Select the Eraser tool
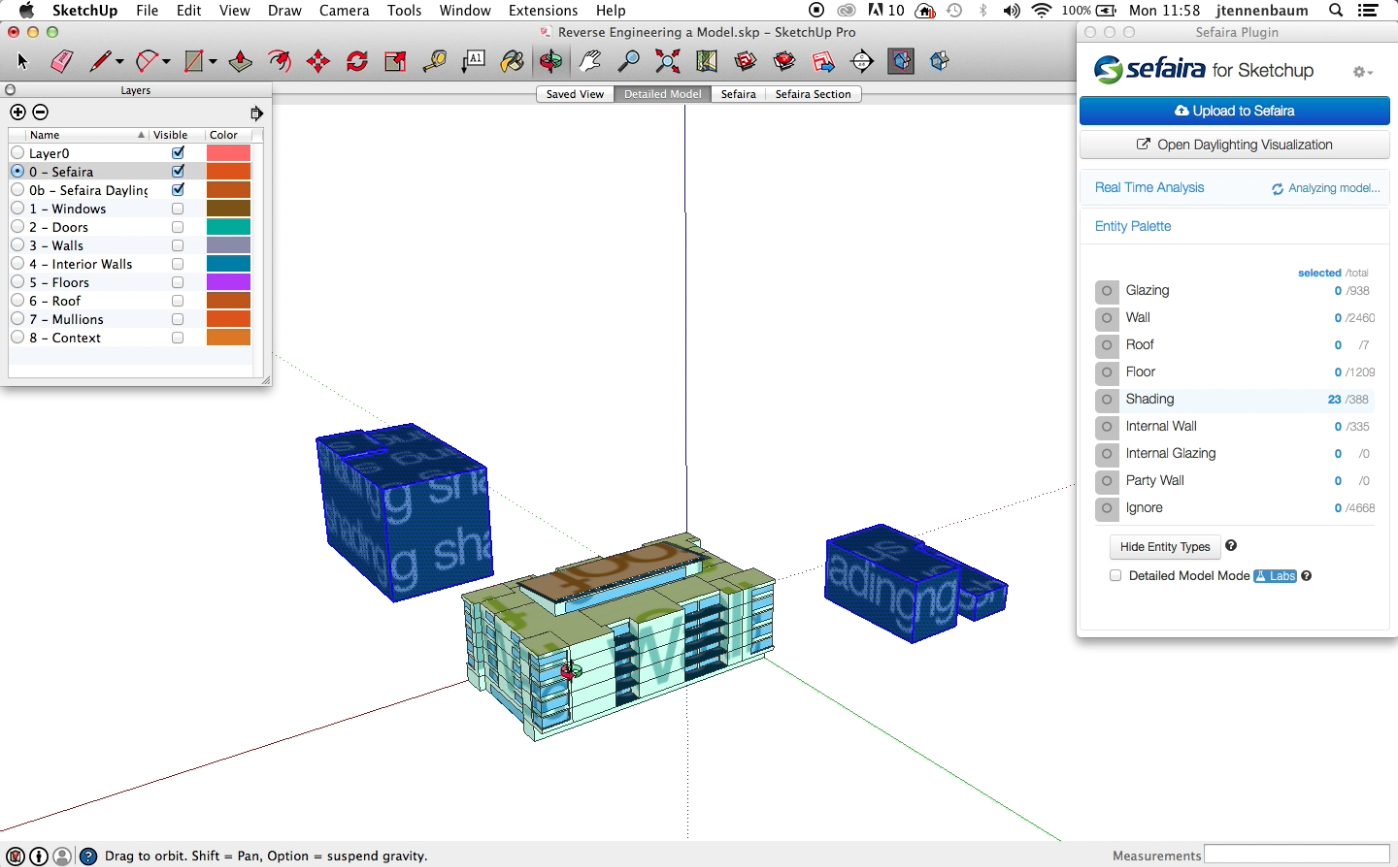 click(x=62, y=62)
